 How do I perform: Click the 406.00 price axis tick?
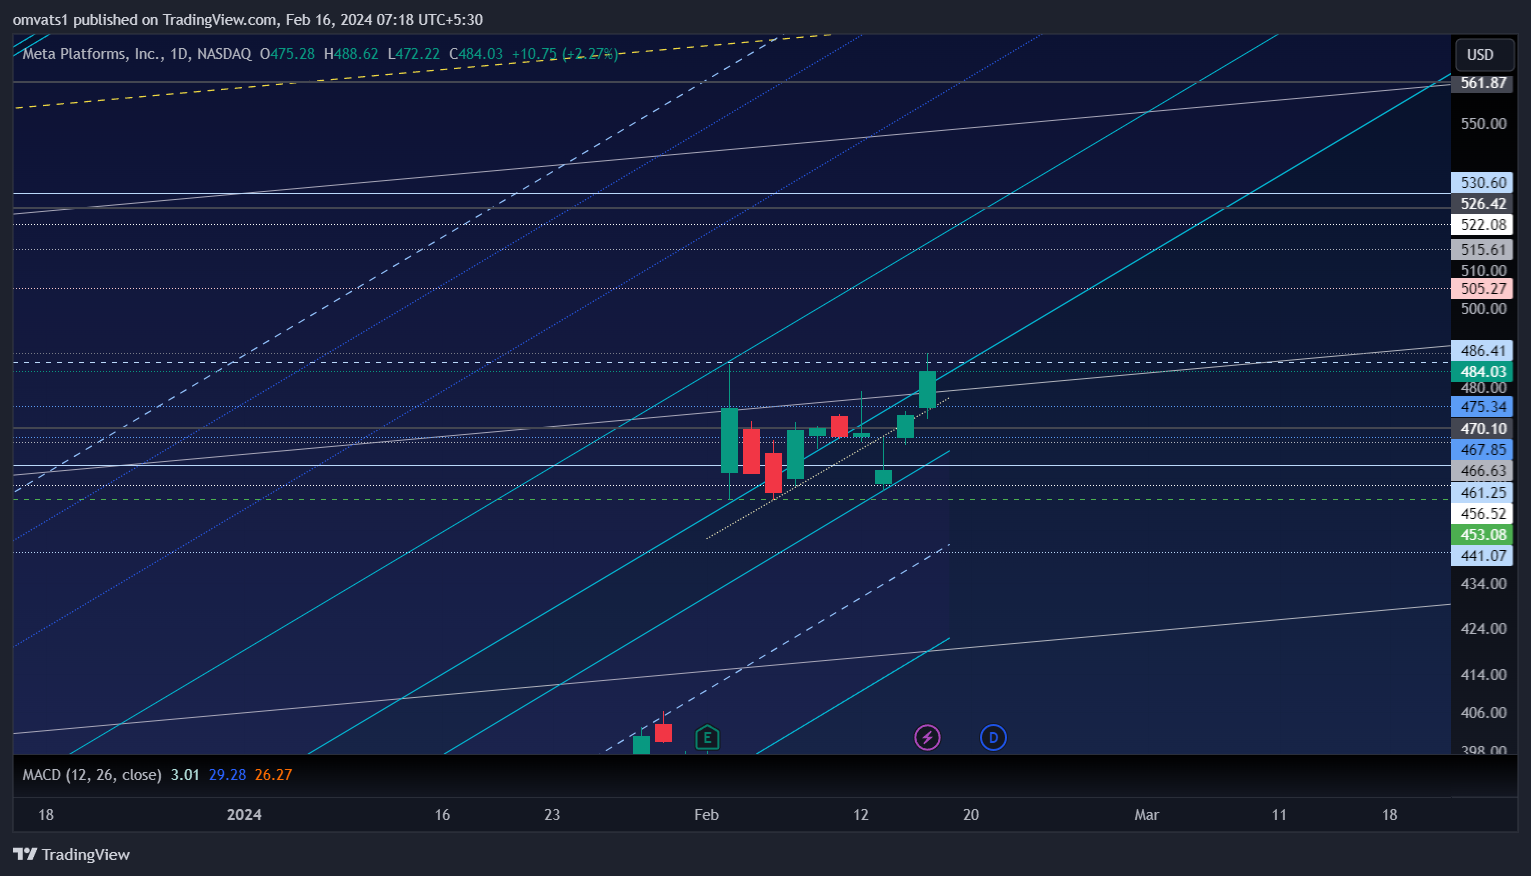pyautogui.click(x=1483, y=713)
